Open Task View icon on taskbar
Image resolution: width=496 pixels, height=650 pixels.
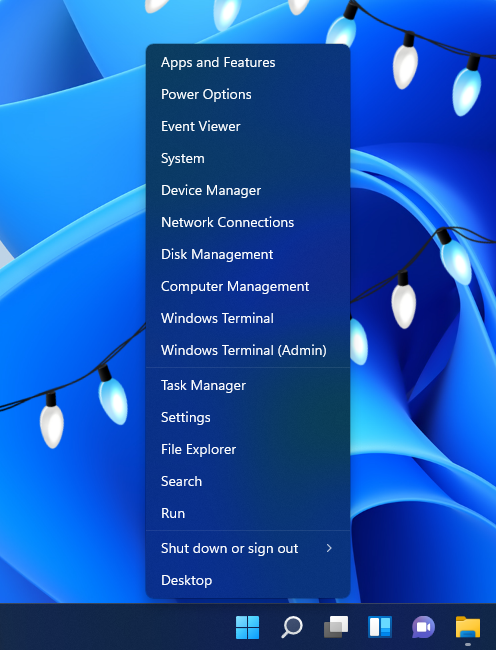coord(336,627)
